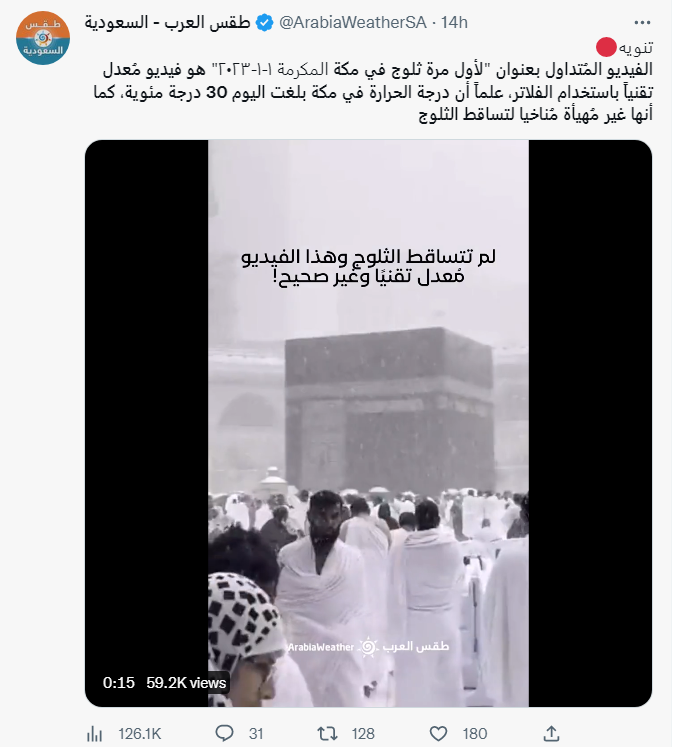The height and width of the screenshot is (747, 685).
Task: Open the 180 likes count
Action: point(474,734)
